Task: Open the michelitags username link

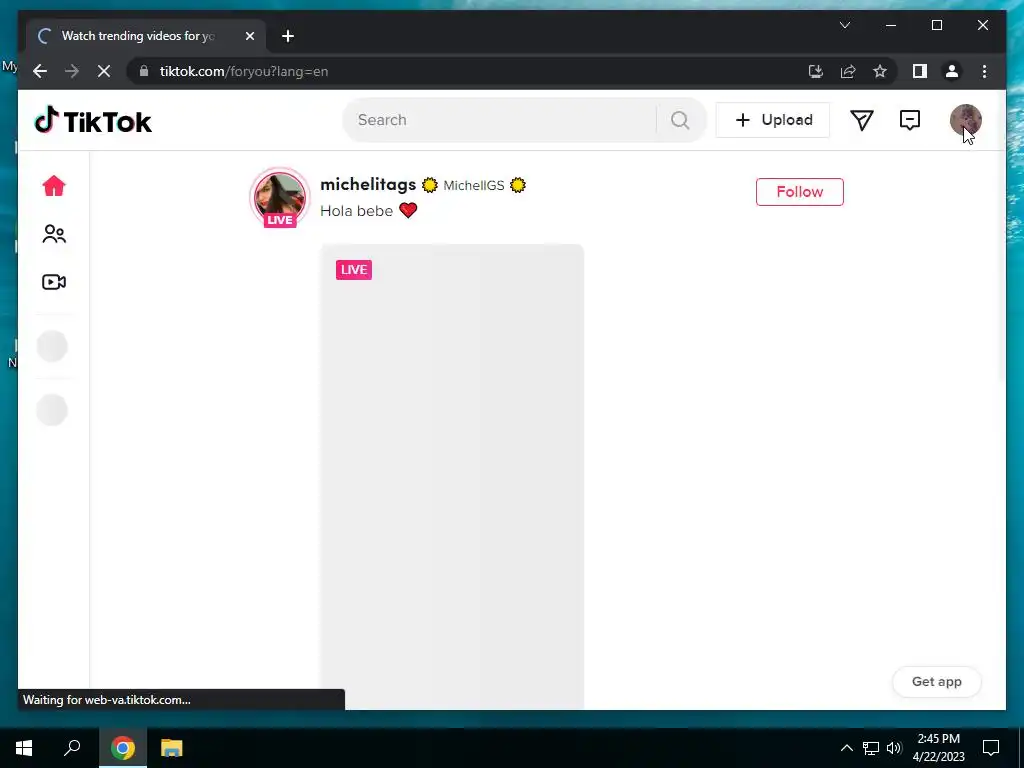Action: click(x=368, y=185)
